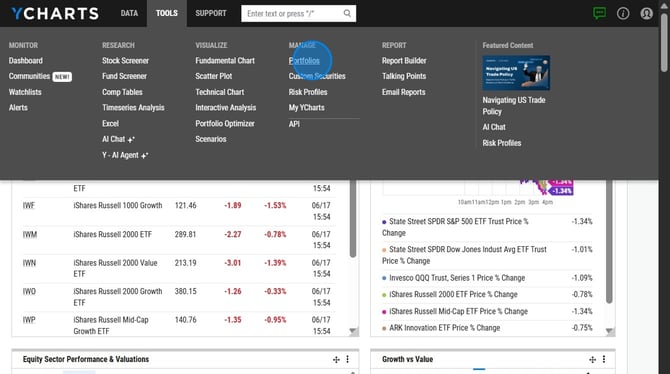The width and height of the screenshot is (670, 374).
Task: Open Report Builder
Action: coord(404,61)
